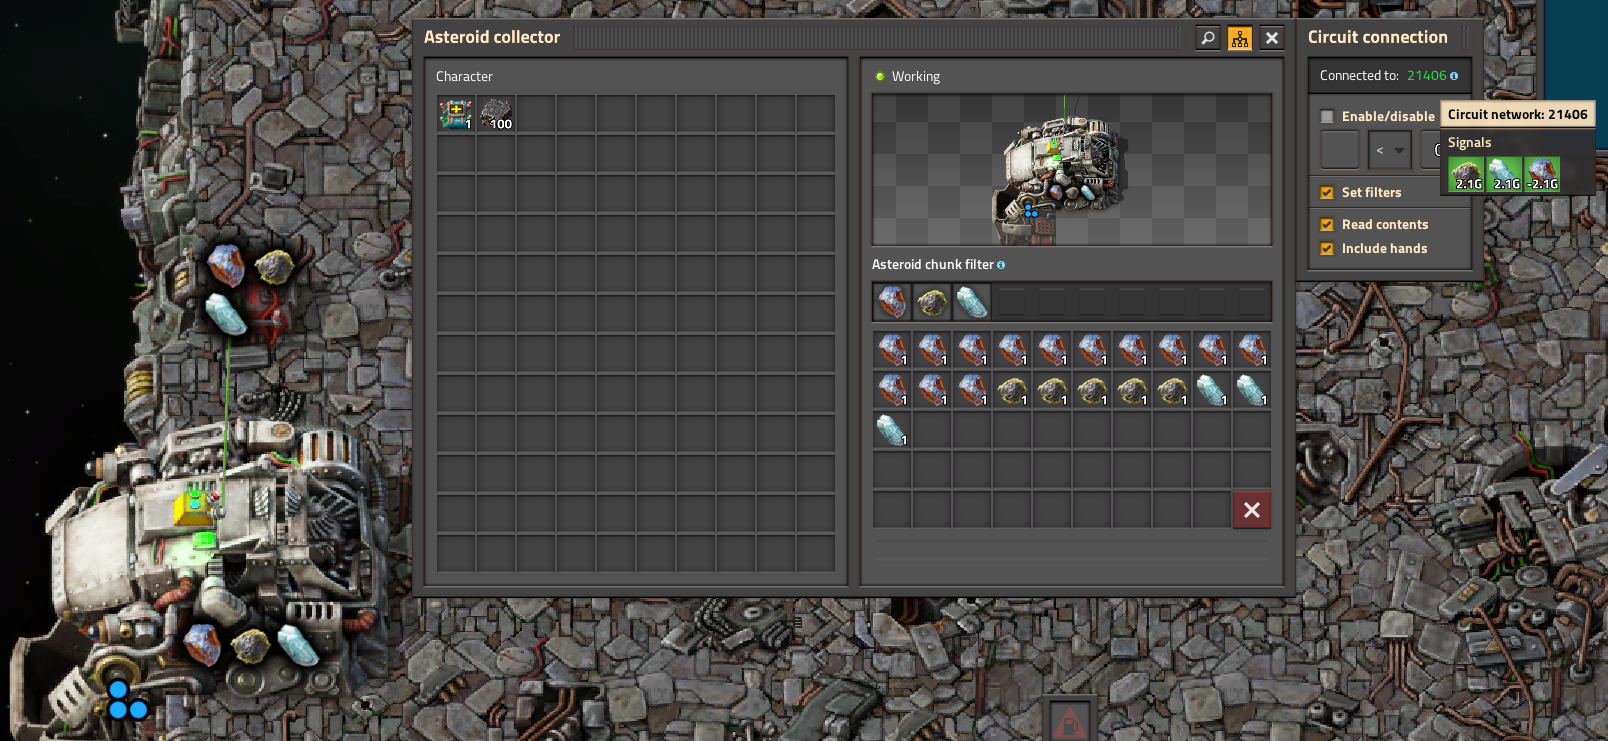
Task: Close the Asteroid collector window
Action: 1272,38
